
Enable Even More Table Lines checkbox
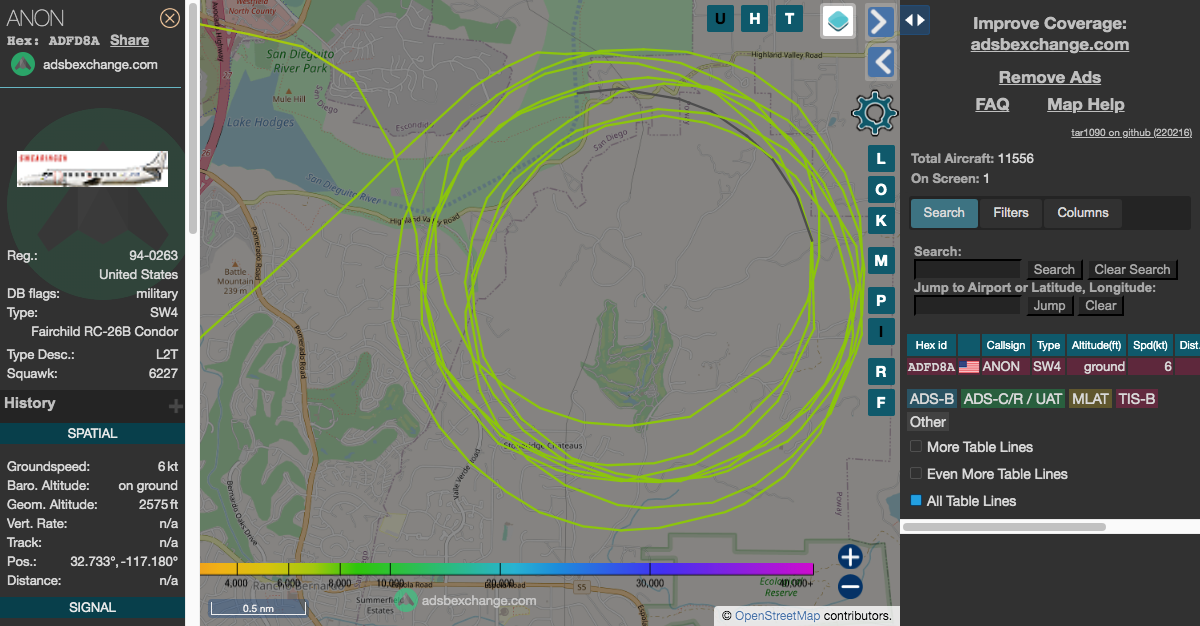pos(916,474)
